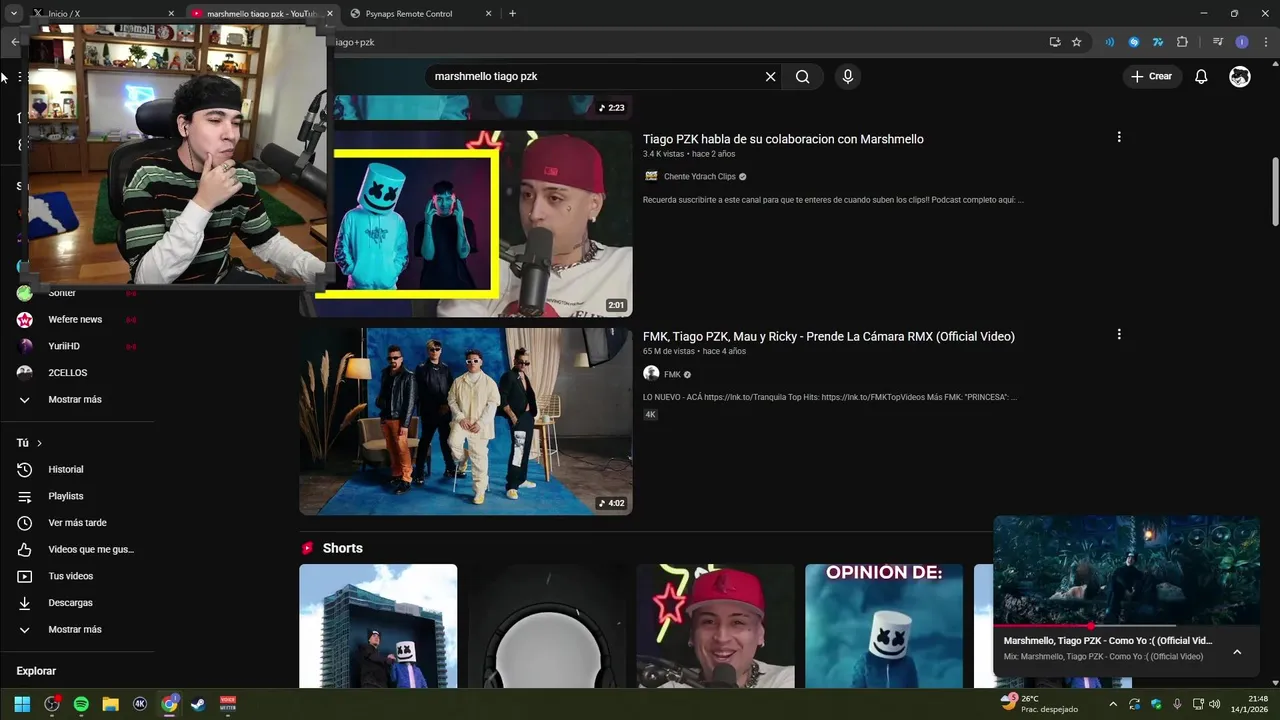Open the Tú section chevron

[39, 443]
